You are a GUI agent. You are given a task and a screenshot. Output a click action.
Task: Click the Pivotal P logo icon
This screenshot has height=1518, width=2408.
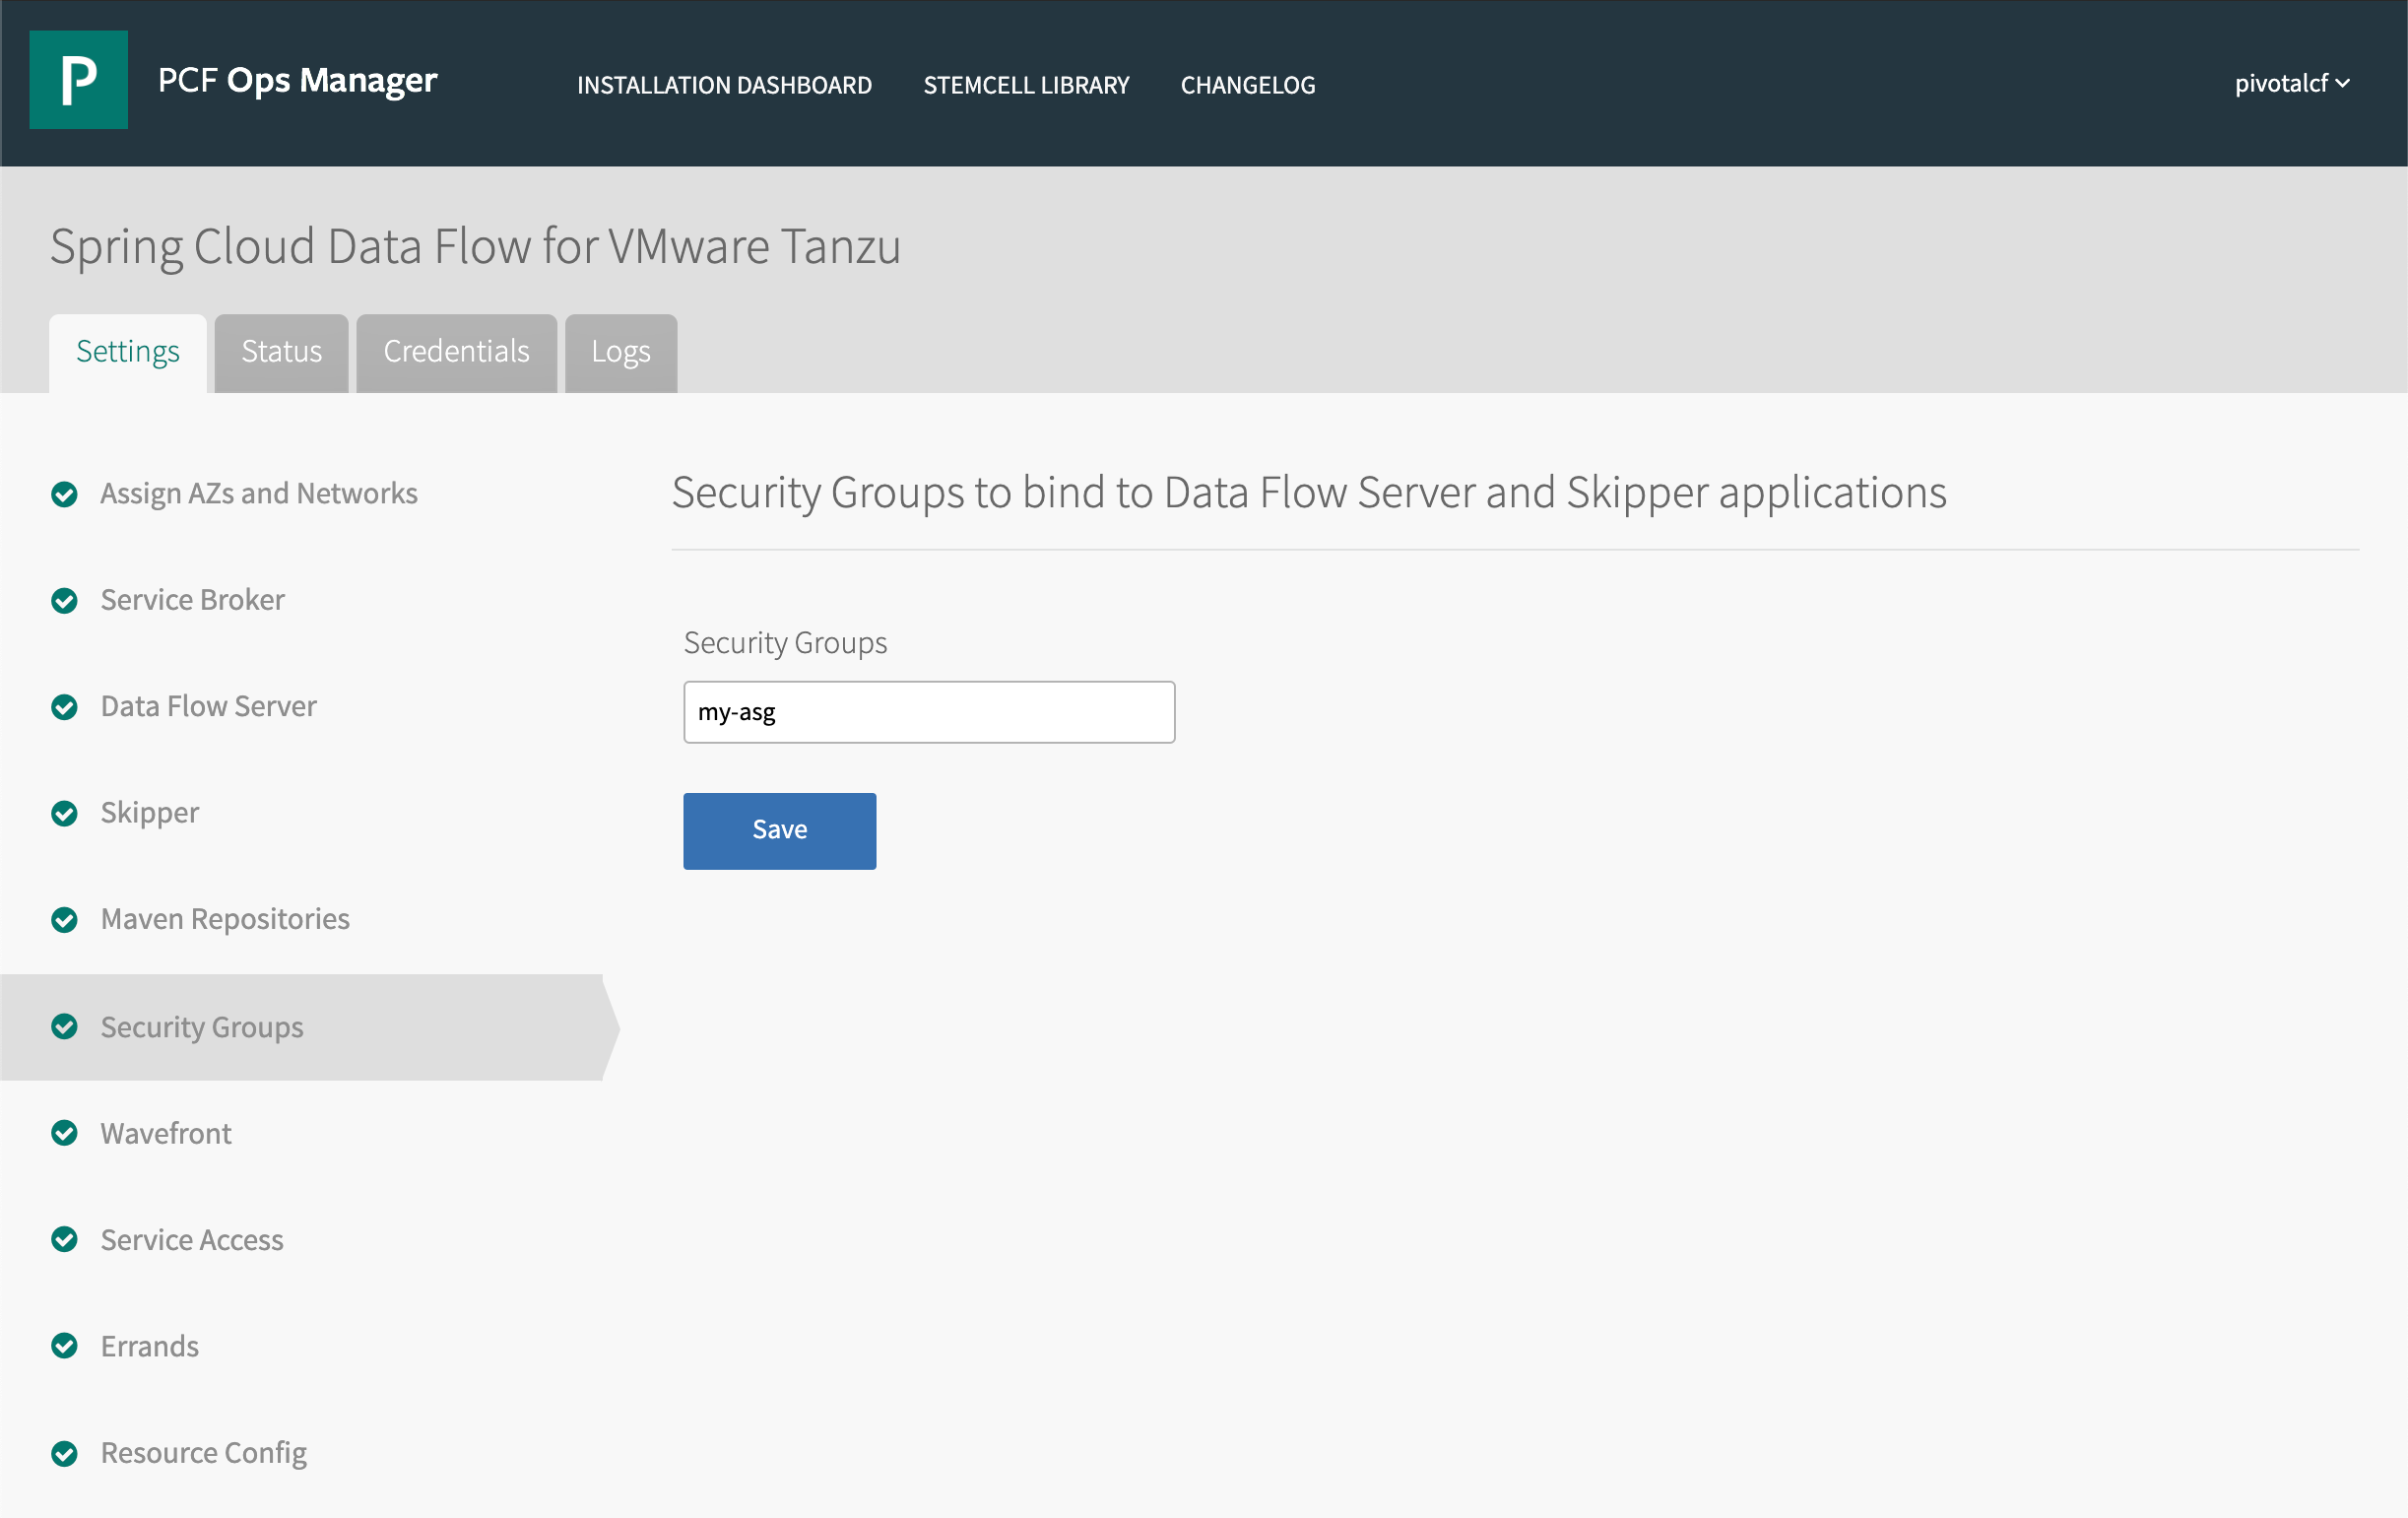(78, 80)
